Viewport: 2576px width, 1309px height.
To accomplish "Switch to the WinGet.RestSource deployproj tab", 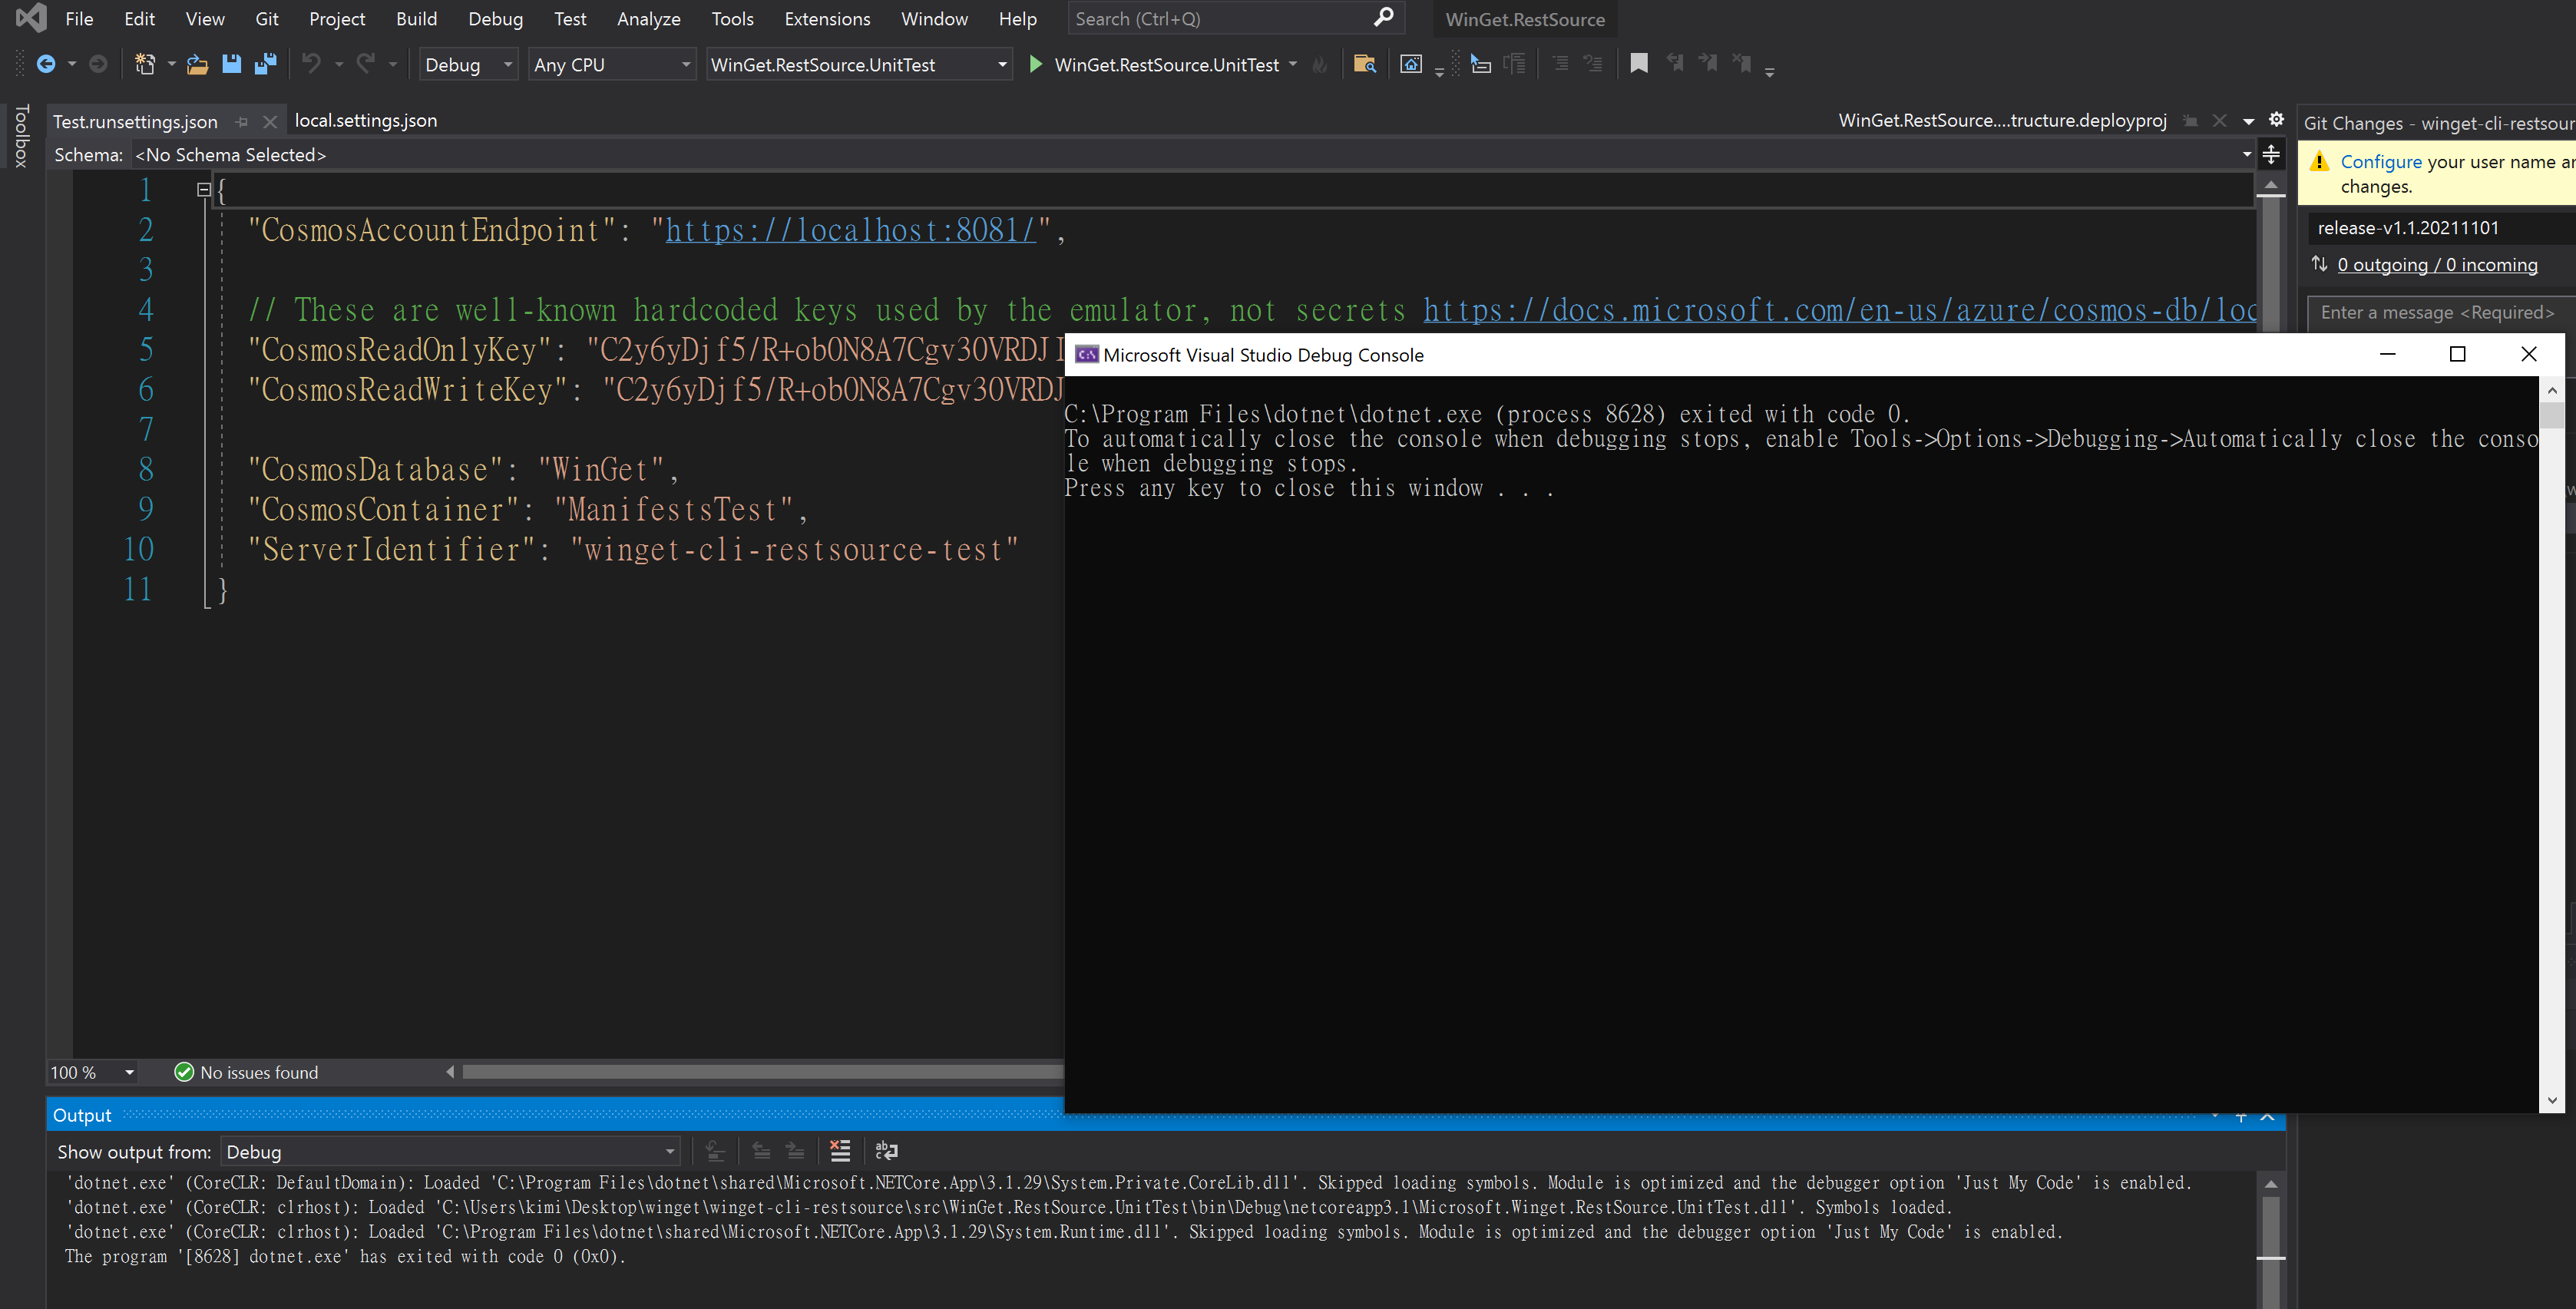I will (x=2002, y=120).
